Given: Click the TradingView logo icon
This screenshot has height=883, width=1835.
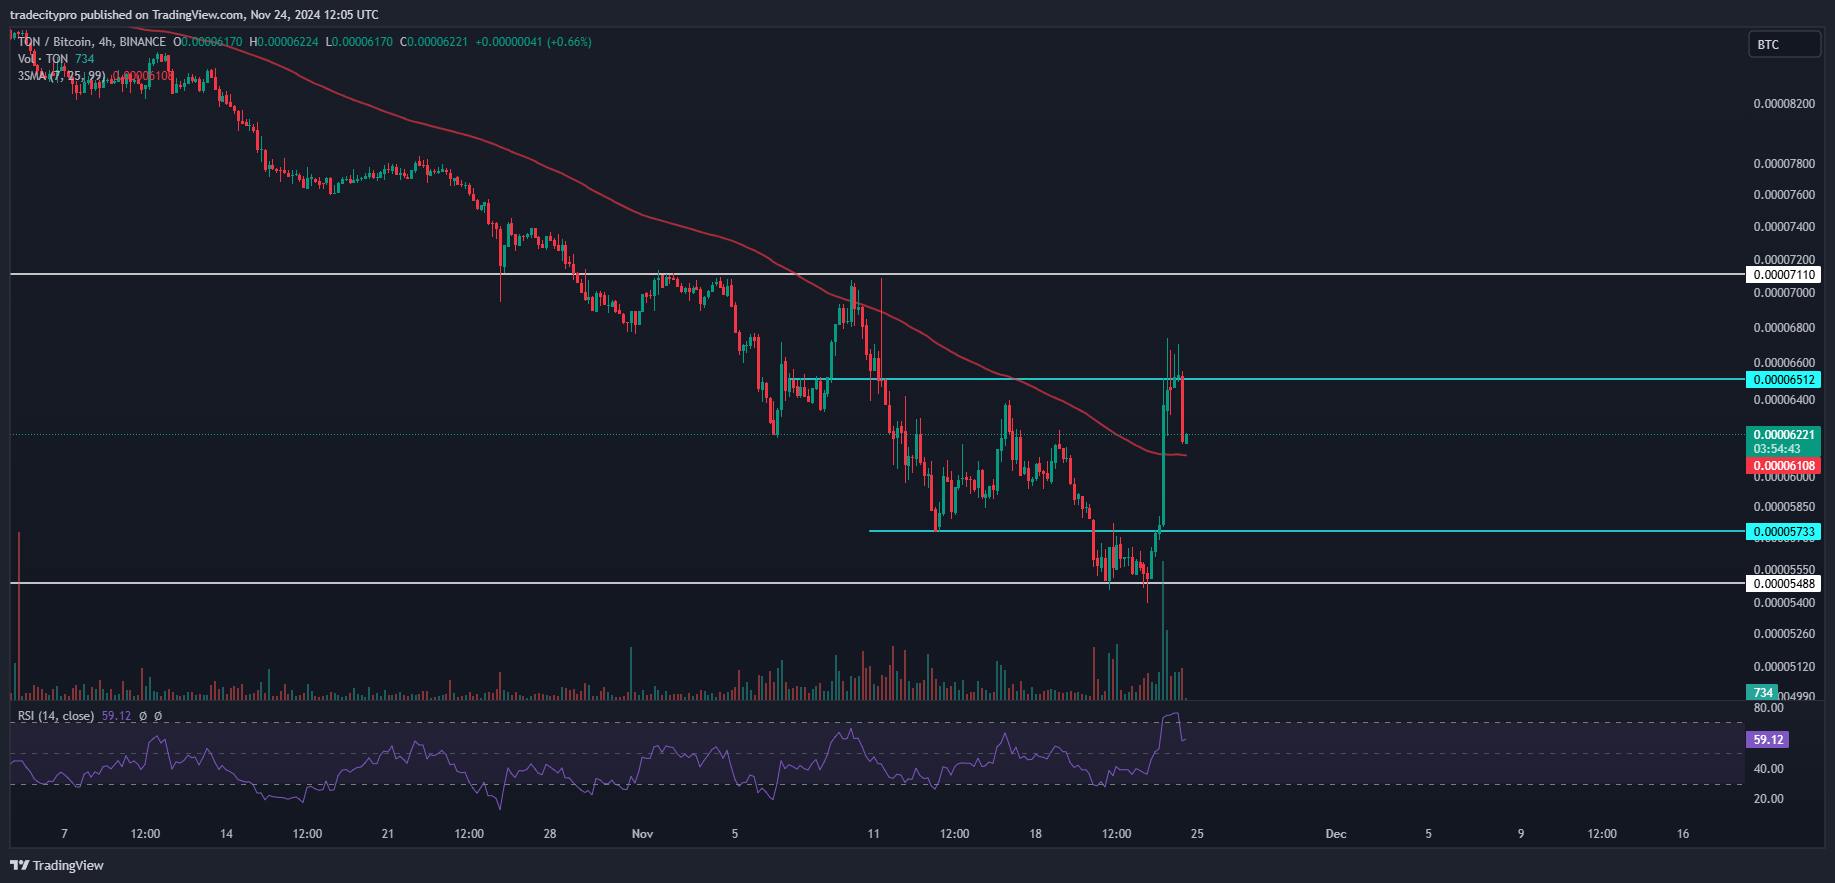Looking at the screenshot, I should (19, 865).
